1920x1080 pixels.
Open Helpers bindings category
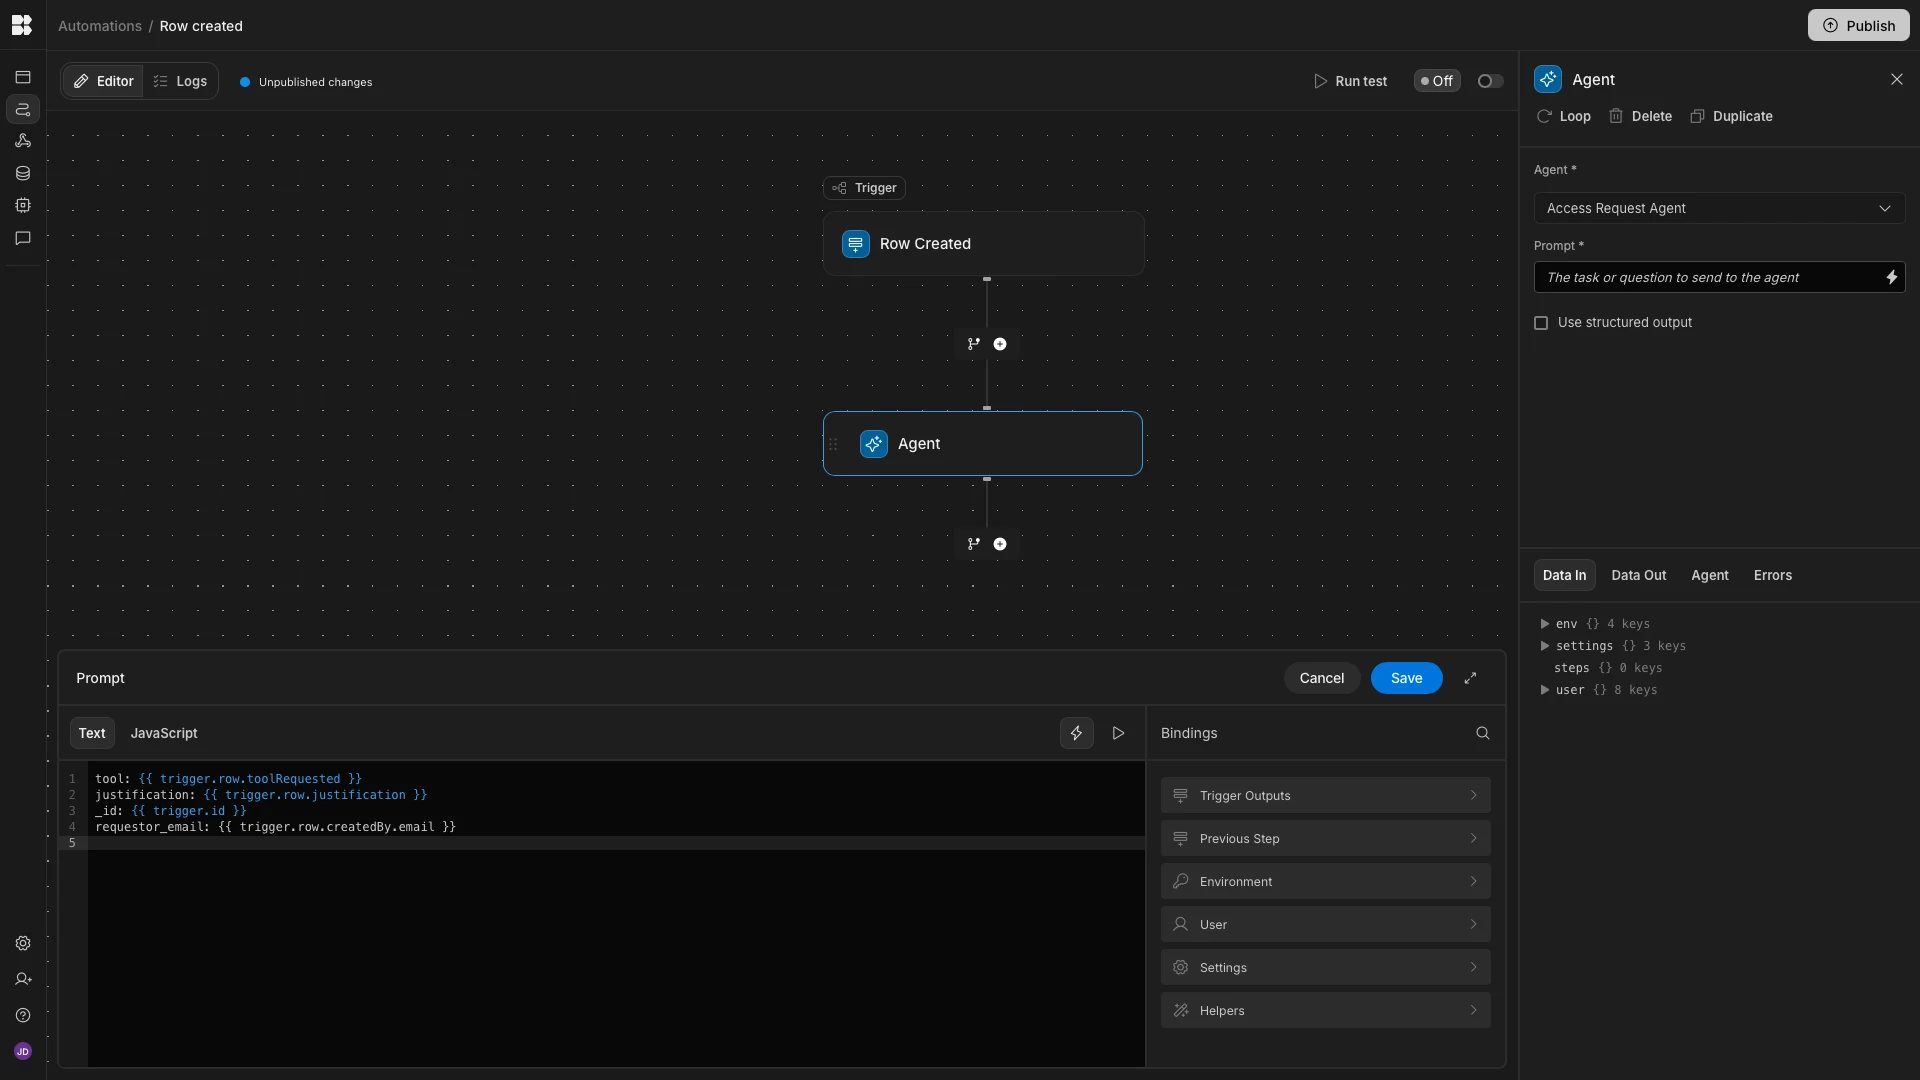[x=1325, y=1010]
